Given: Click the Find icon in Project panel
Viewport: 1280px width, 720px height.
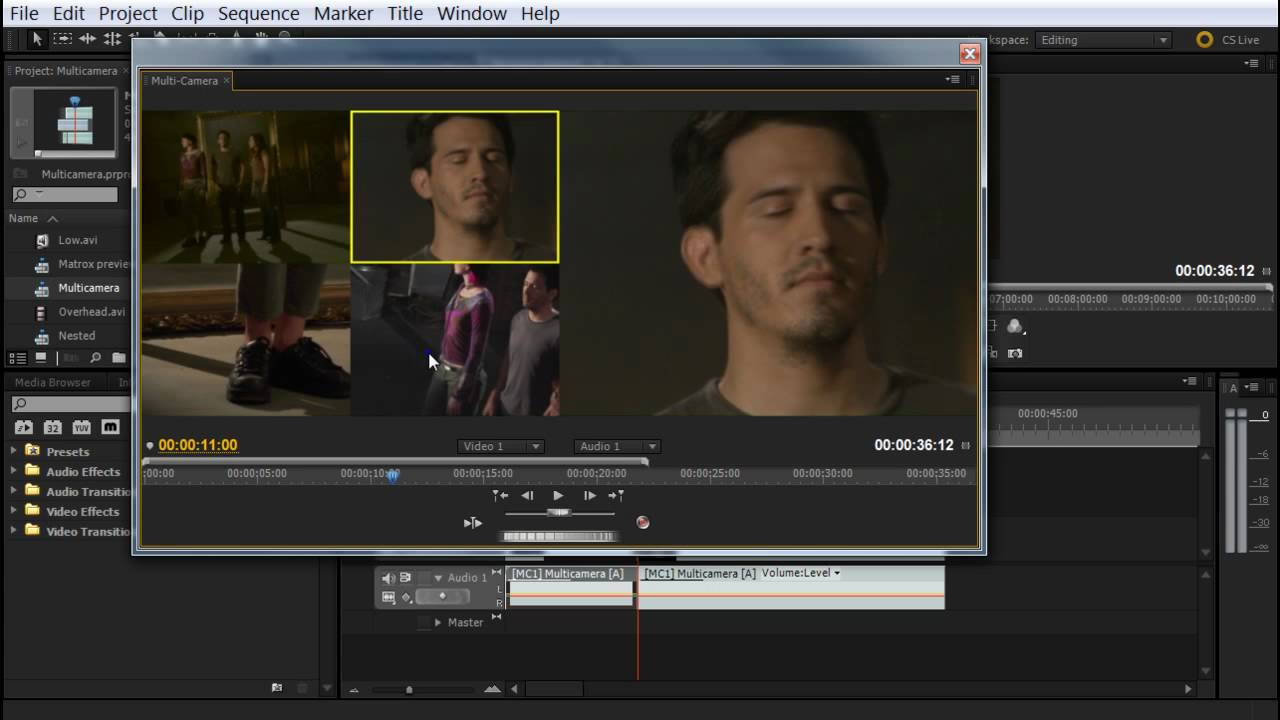Looking at the screenshot, I should pyautogui.click(x=95, y=358).
